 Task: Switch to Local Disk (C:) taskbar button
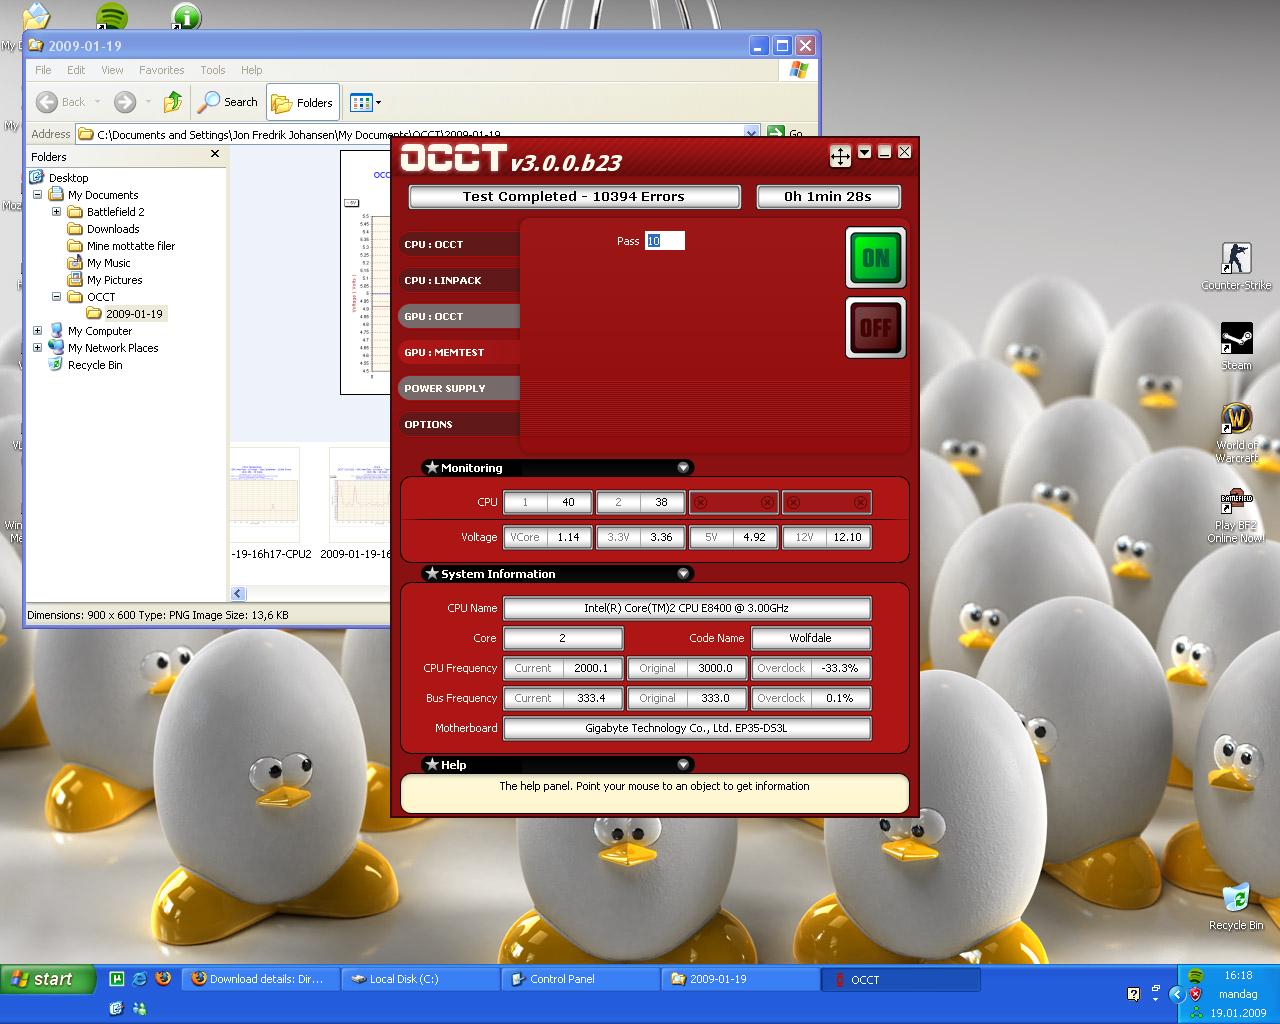pyautogui.click(x=420, y=979)
